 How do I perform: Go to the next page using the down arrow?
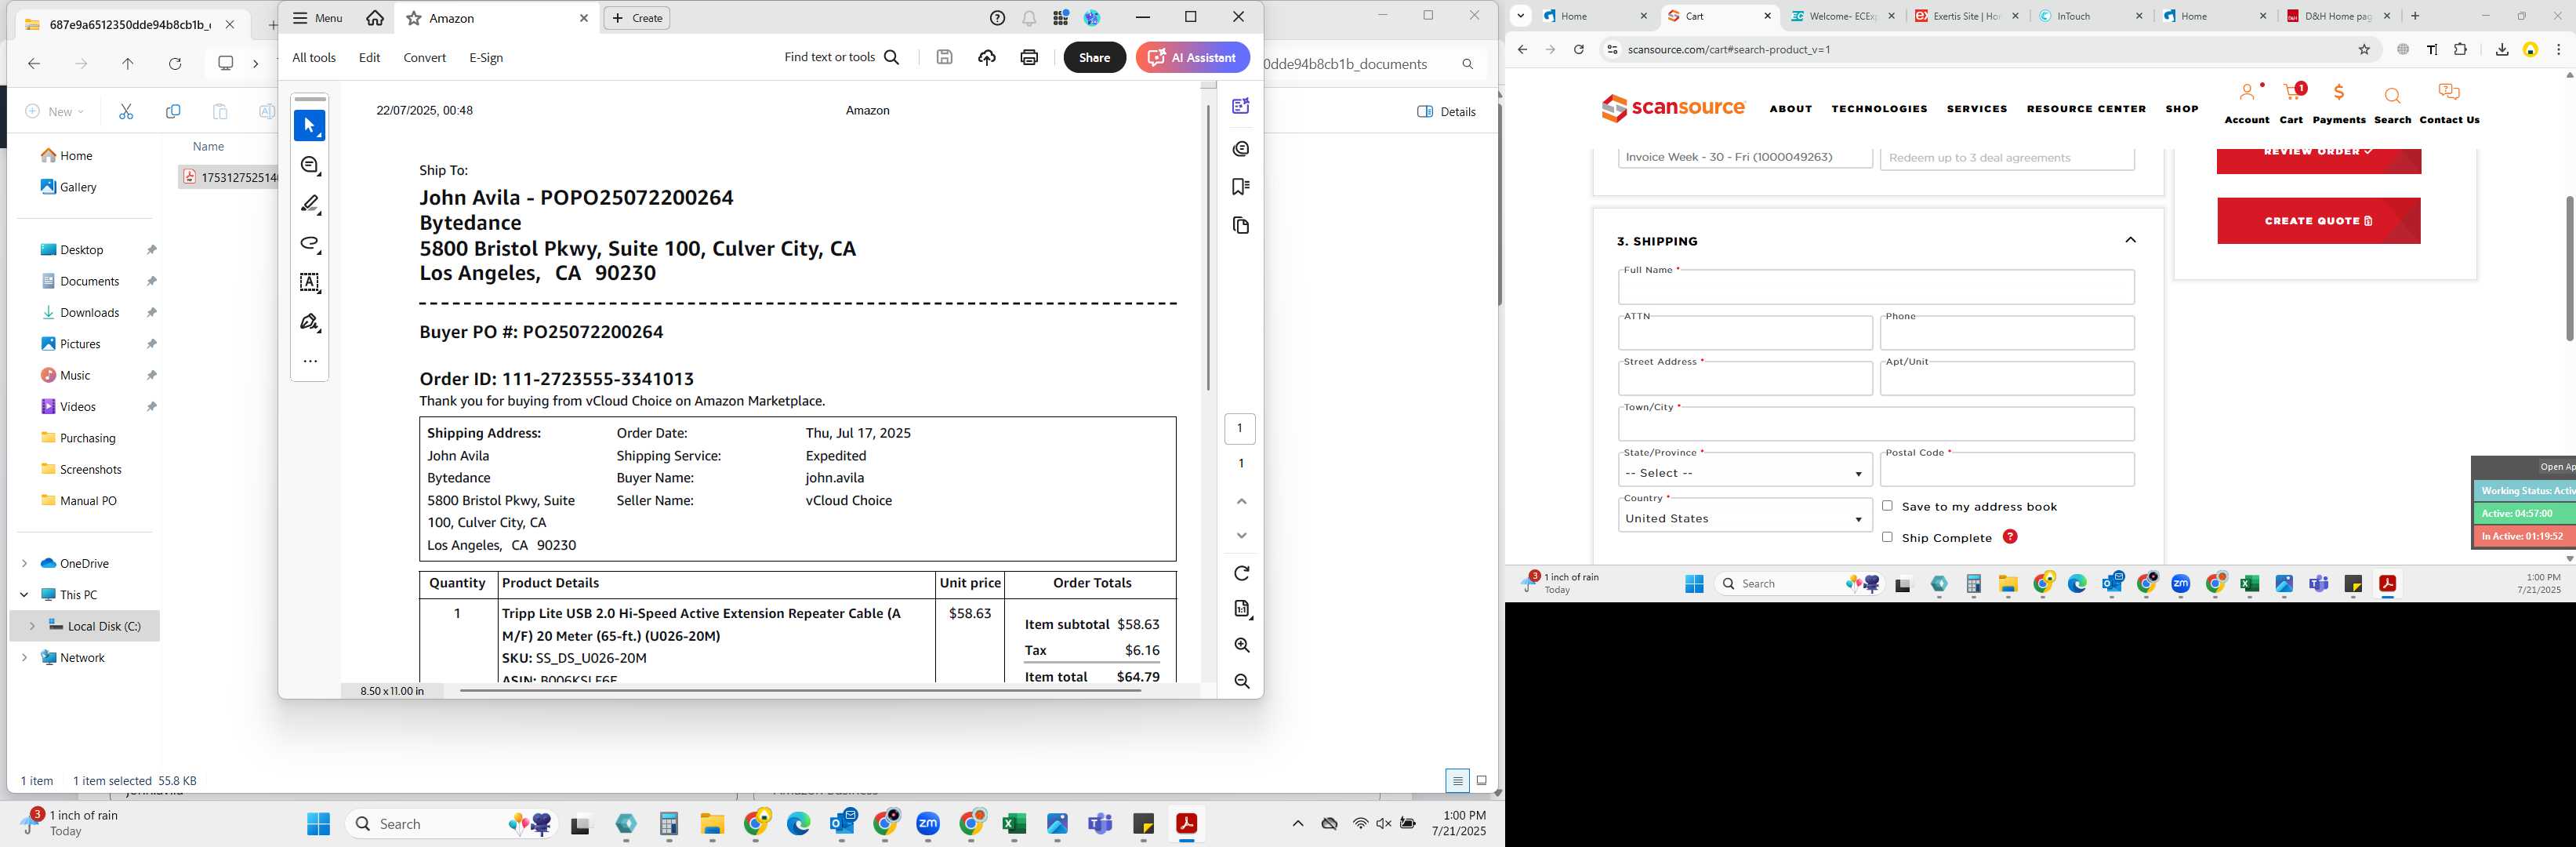coord(1241,535)
